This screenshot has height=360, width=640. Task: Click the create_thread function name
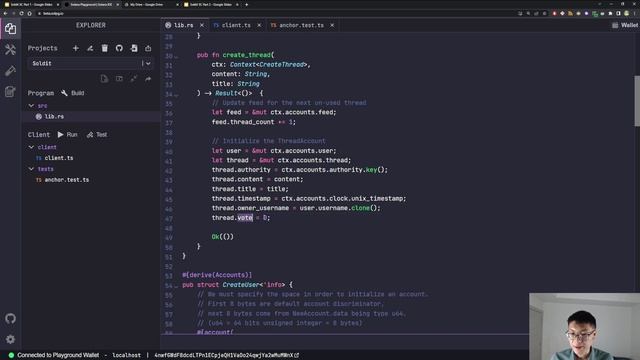click(247, 55)
